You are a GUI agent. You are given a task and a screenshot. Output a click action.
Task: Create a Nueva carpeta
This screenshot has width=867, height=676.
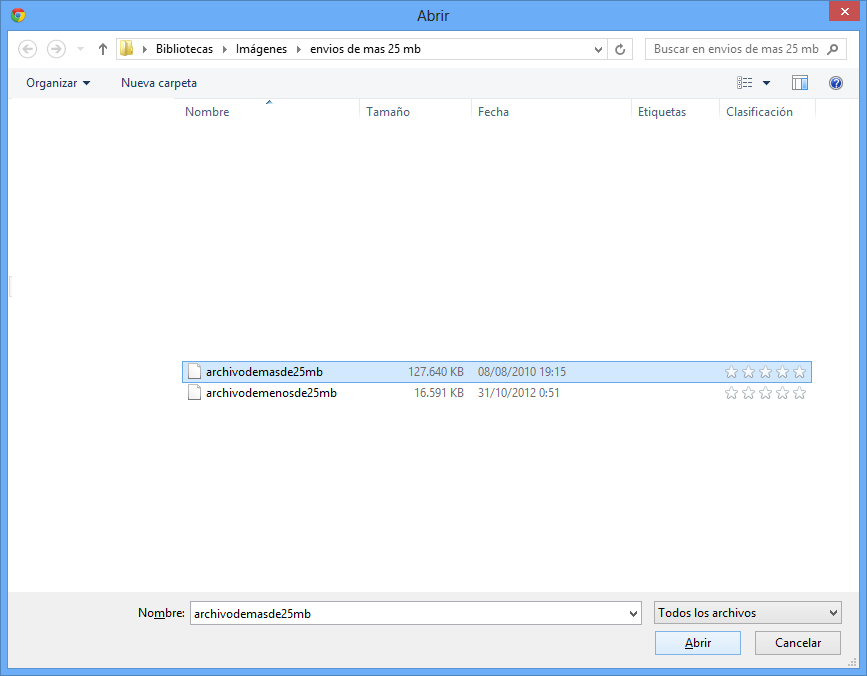click(x=159, y=83)
